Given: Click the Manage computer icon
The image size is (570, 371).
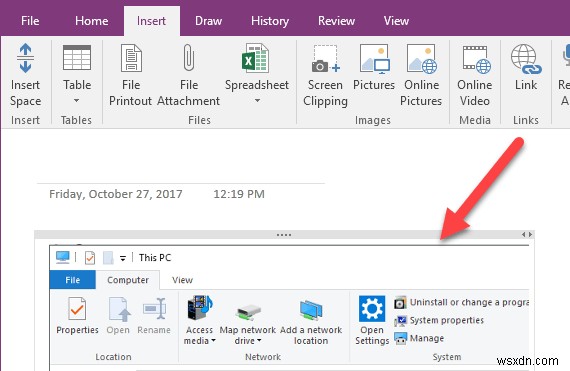Looking at the screenshot, I should click(x=400, y=339).
